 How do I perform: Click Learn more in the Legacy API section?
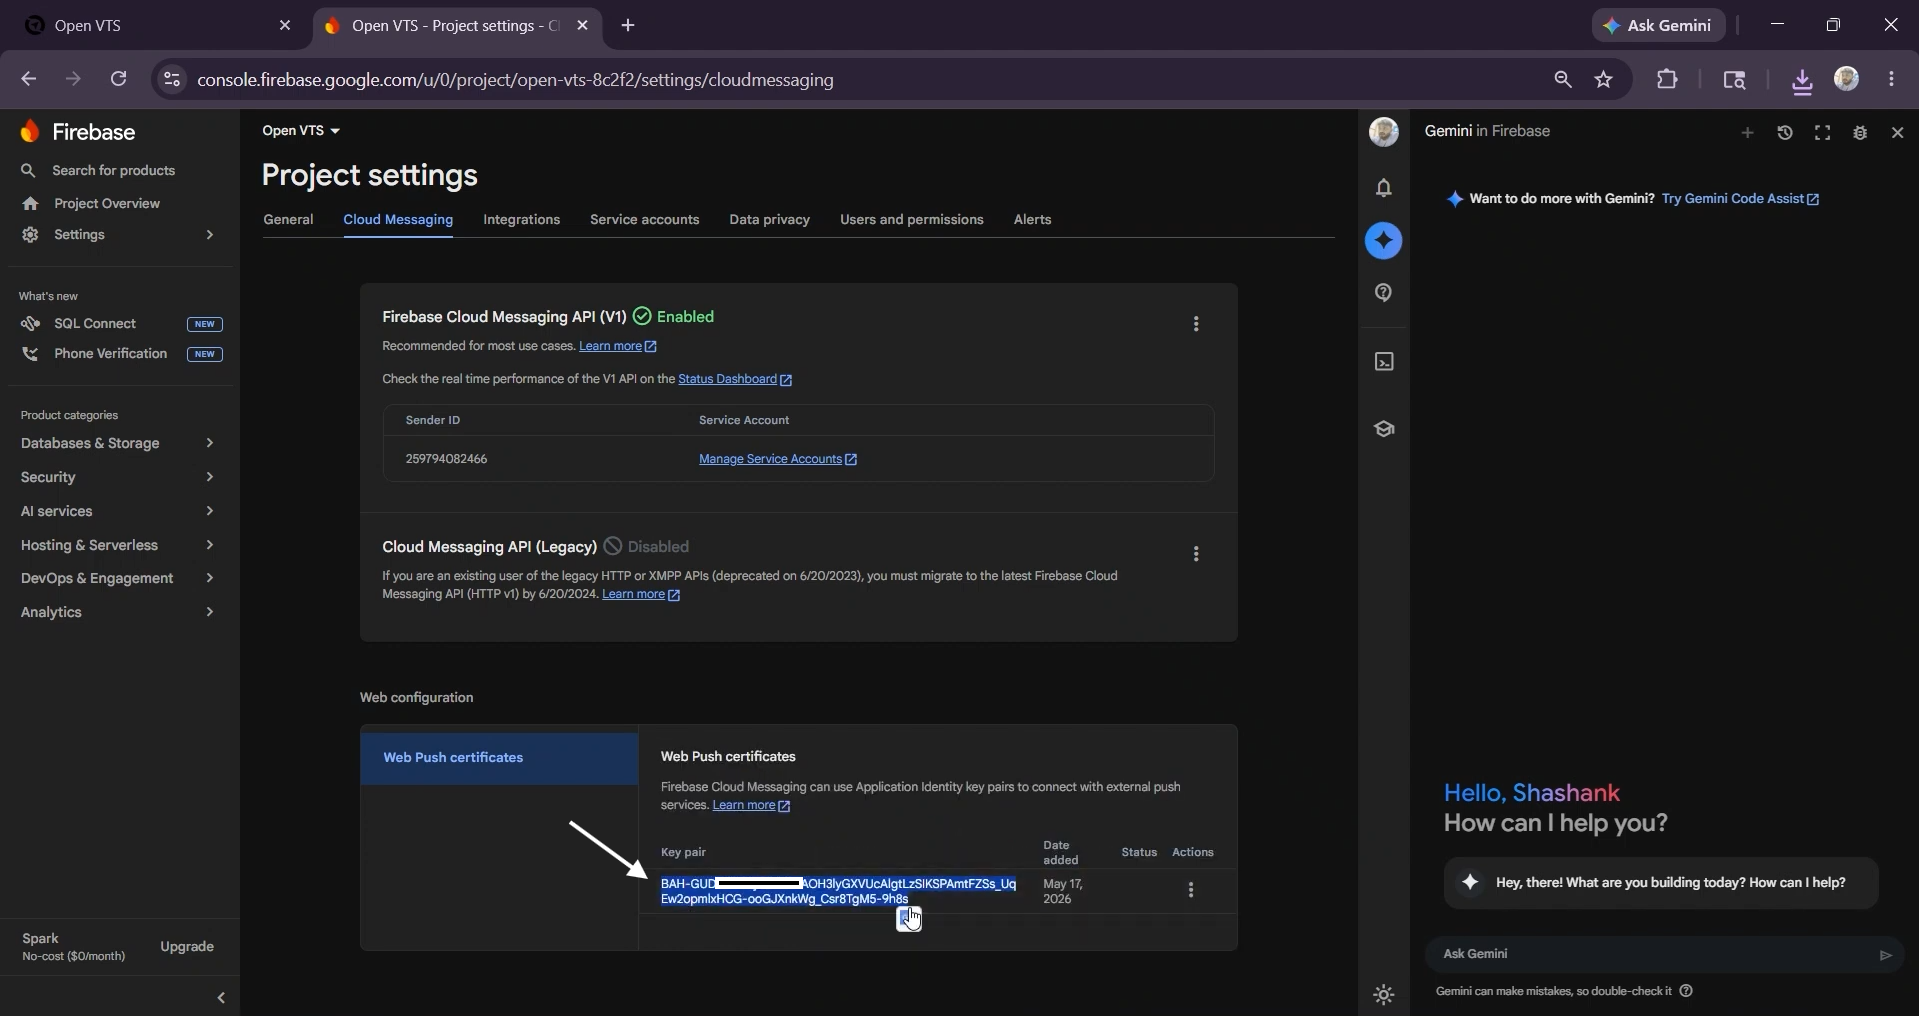[641, 594]
